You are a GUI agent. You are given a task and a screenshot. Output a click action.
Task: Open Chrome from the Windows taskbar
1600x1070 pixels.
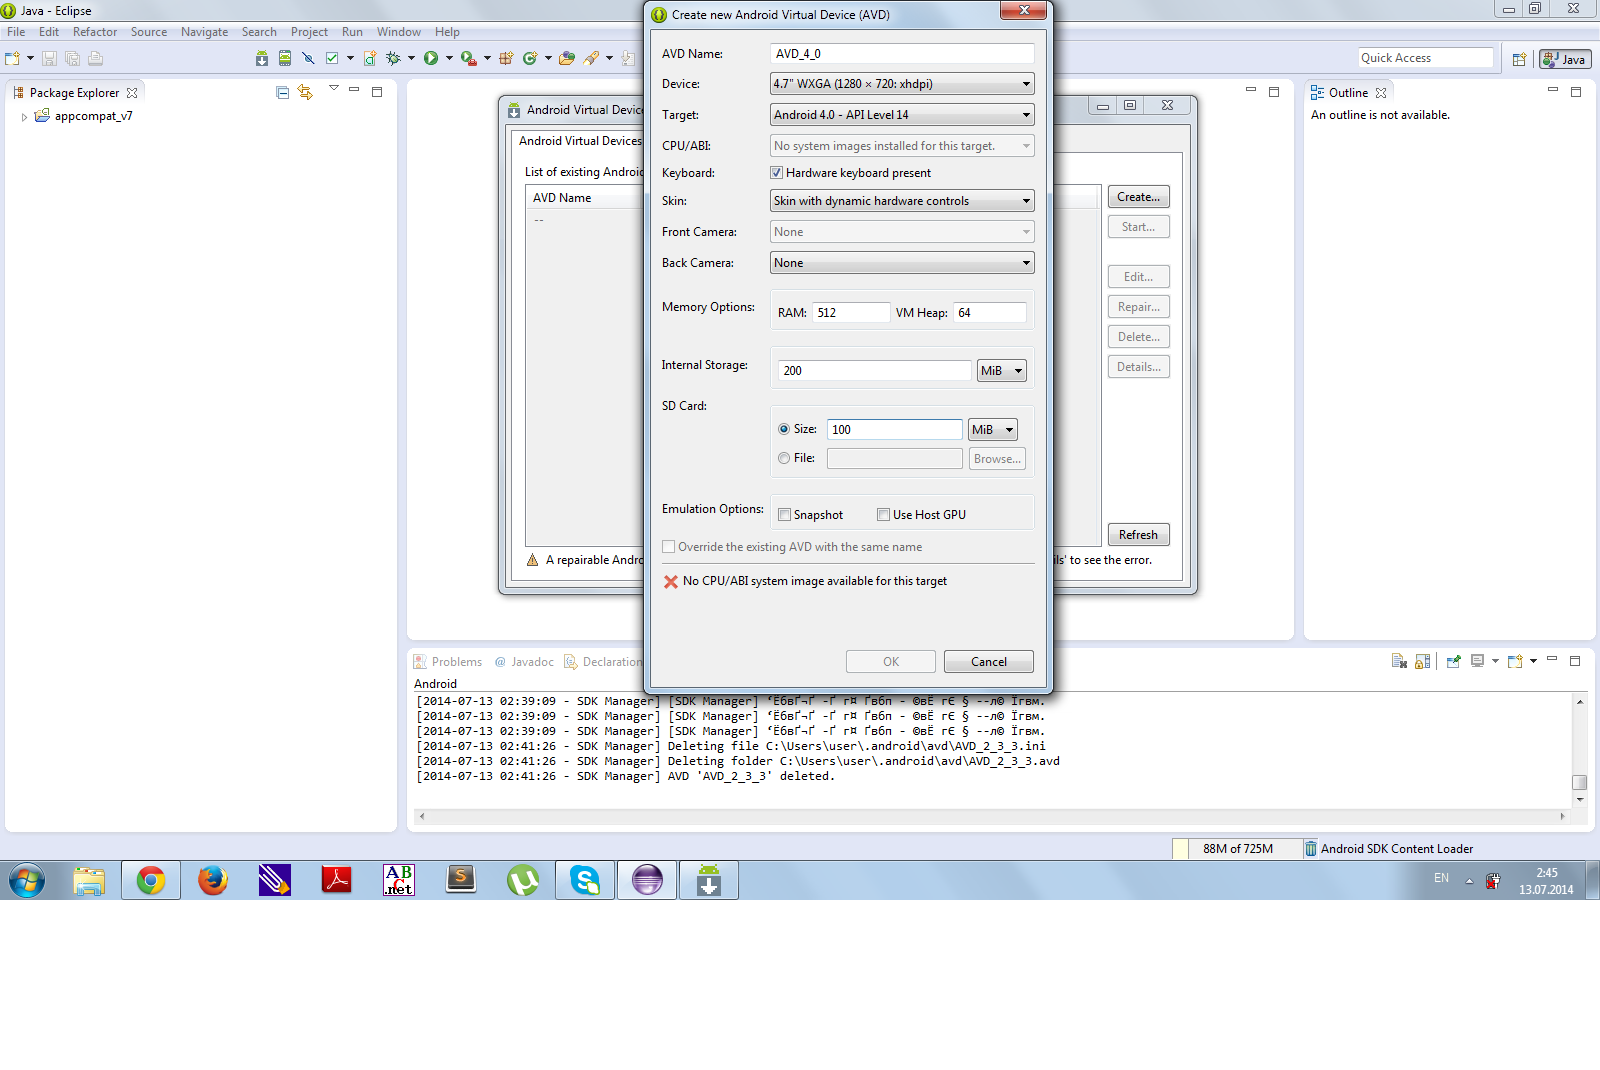pyautogui.click(x=151, y=880)
